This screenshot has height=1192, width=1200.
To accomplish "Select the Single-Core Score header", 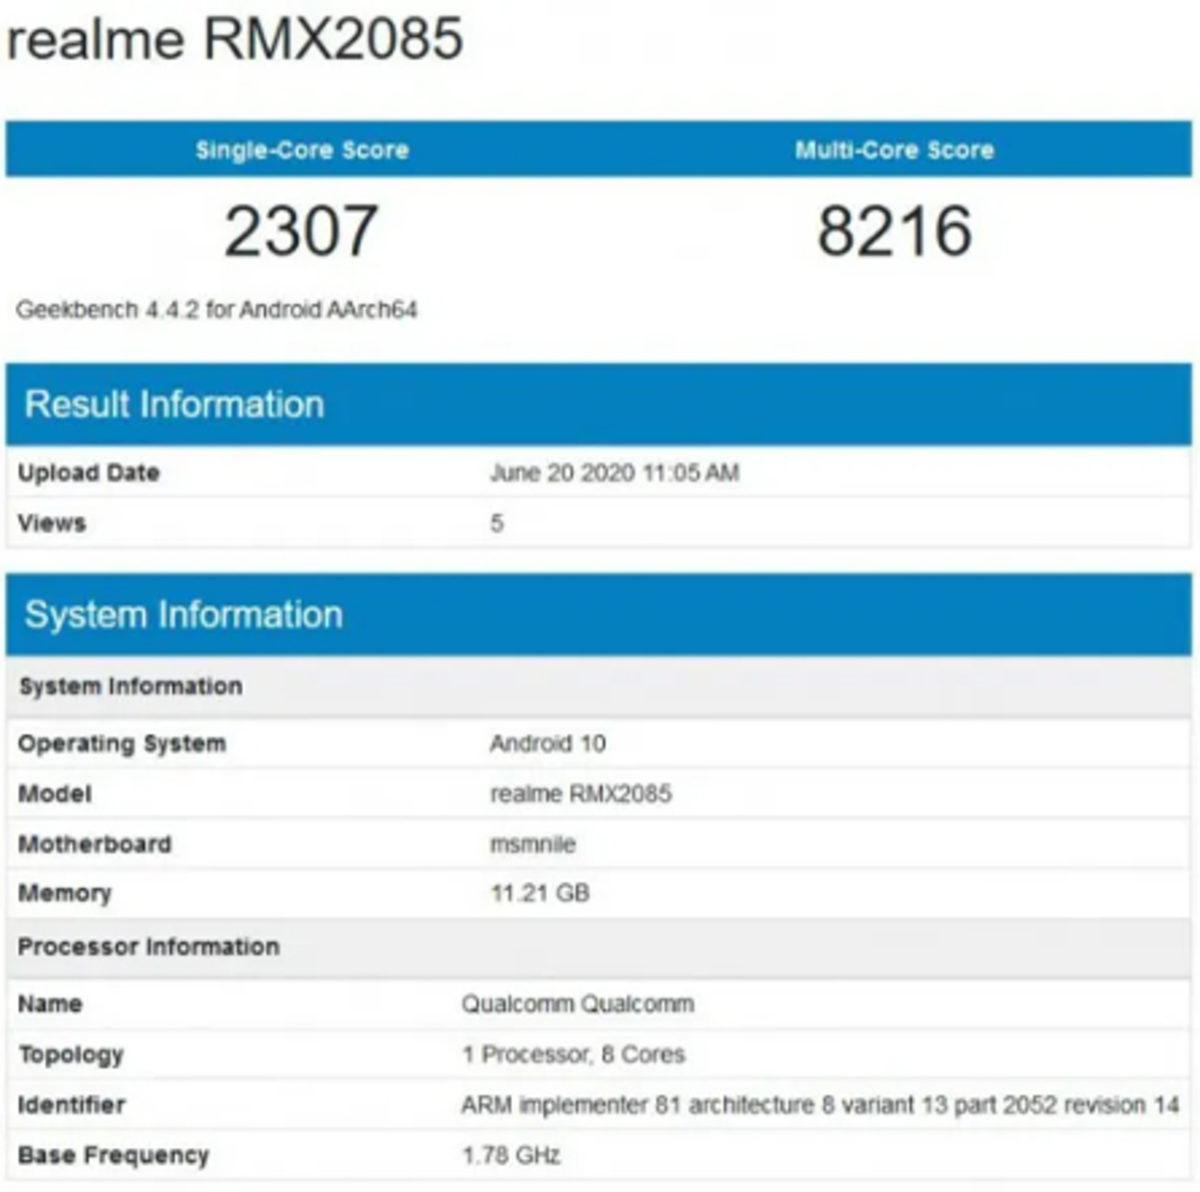I will [300, 151].
